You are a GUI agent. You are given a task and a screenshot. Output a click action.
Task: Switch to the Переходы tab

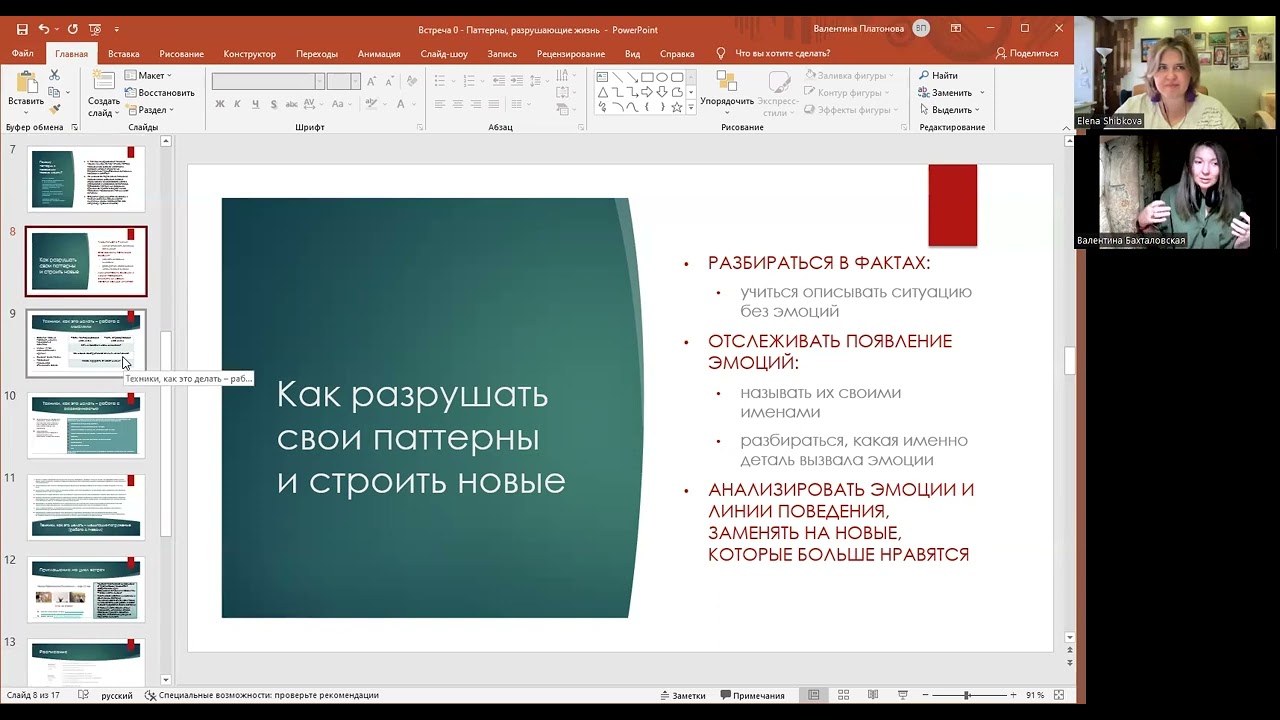(x=317, y=54)
